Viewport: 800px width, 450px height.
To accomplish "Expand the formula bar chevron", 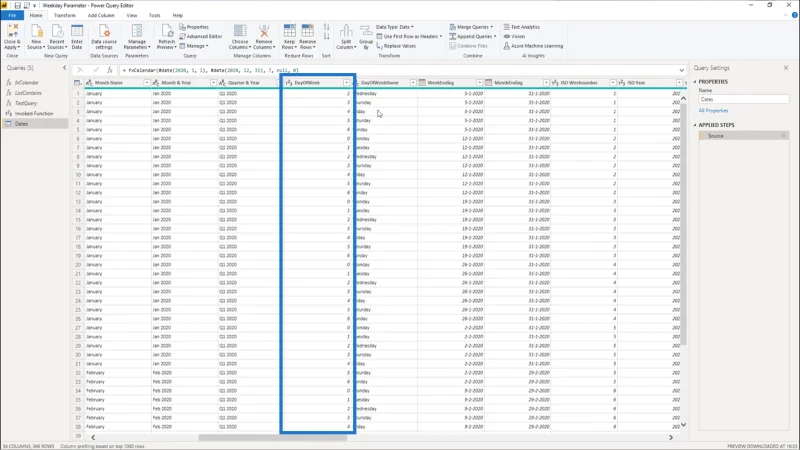I will [682, 70].
